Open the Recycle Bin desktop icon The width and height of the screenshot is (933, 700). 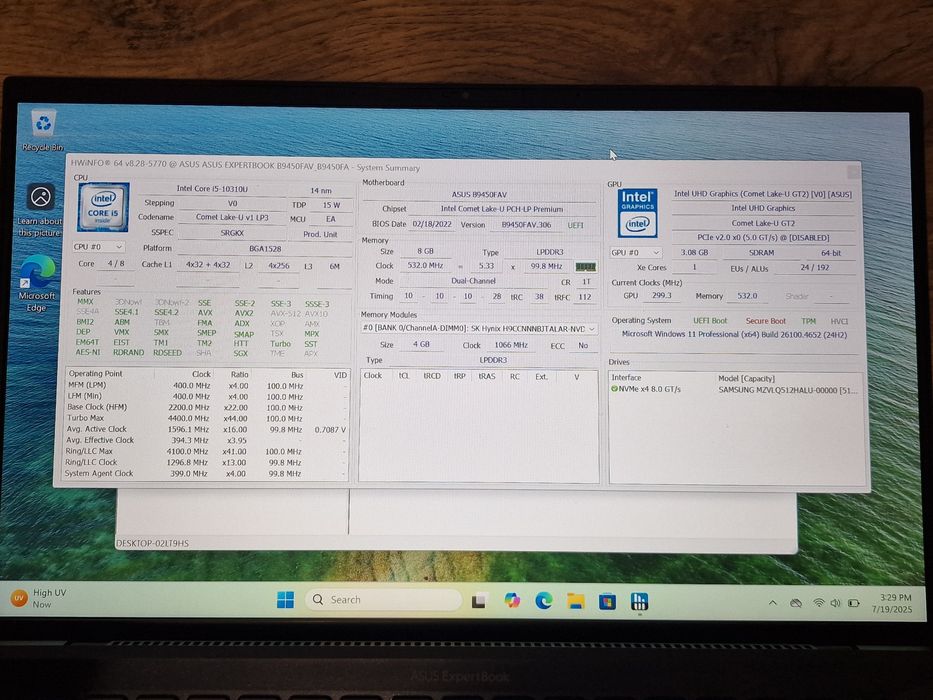point(43,129)
